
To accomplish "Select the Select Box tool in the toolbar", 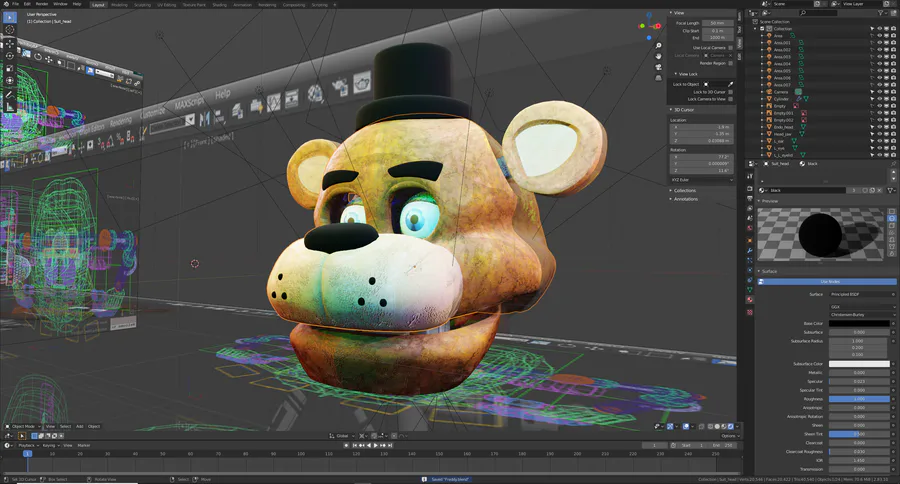I will 10,17.
